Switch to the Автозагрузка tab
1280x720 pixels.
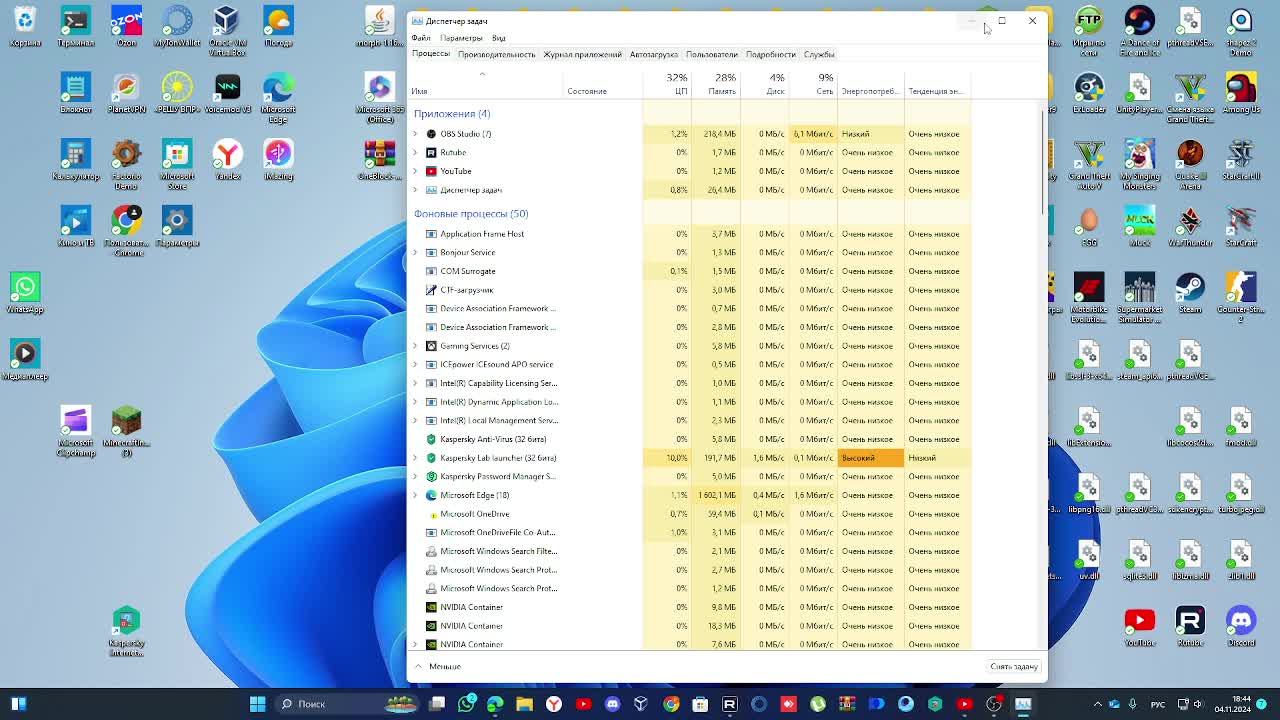(654, 54)
